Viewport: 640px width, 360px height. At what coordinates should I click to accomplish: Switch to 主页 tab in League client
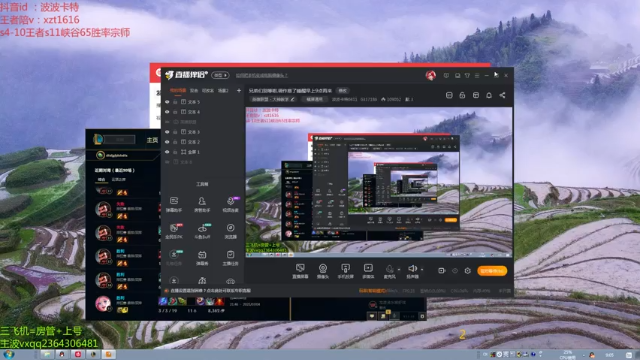[152, 140]
